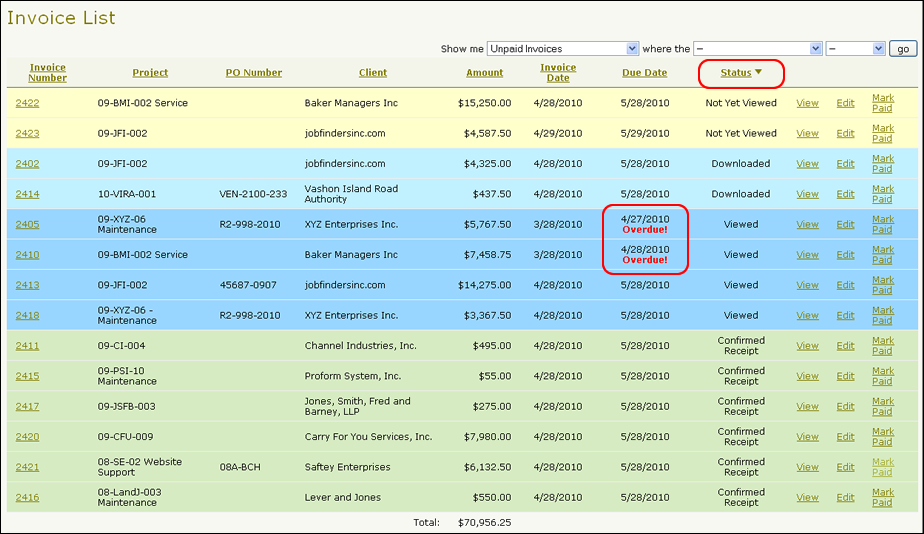Viewport: 924px width, 534px height.
Task: Sort list by Project column header
Action: [150, 73]
